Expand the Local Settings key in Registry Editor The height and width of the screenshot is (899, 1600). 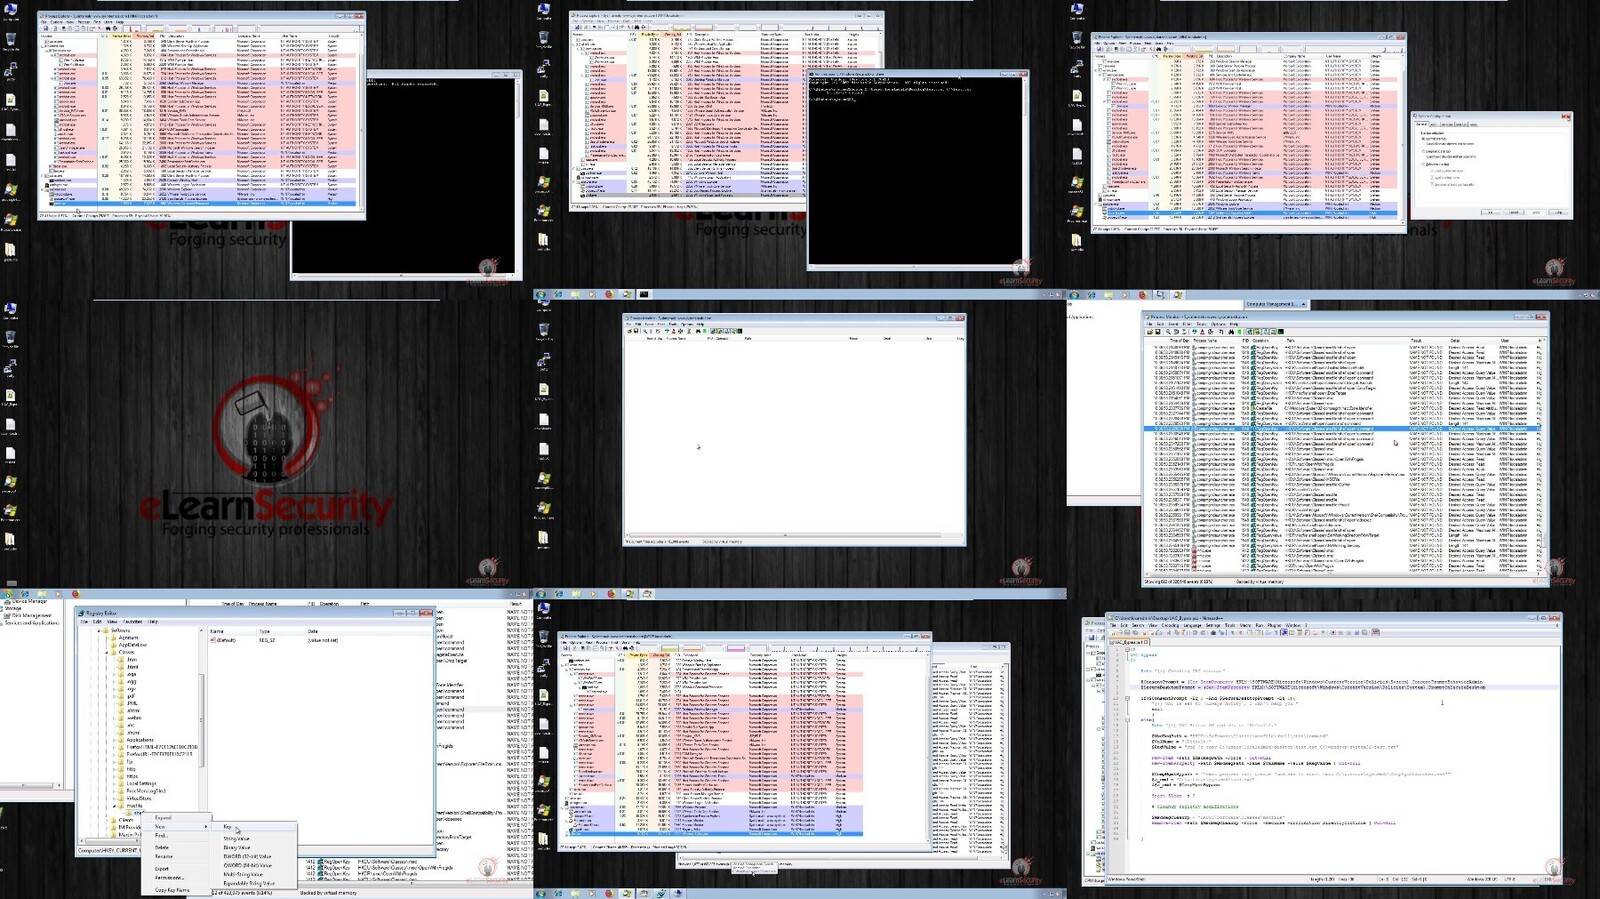[x=114, y=783]
